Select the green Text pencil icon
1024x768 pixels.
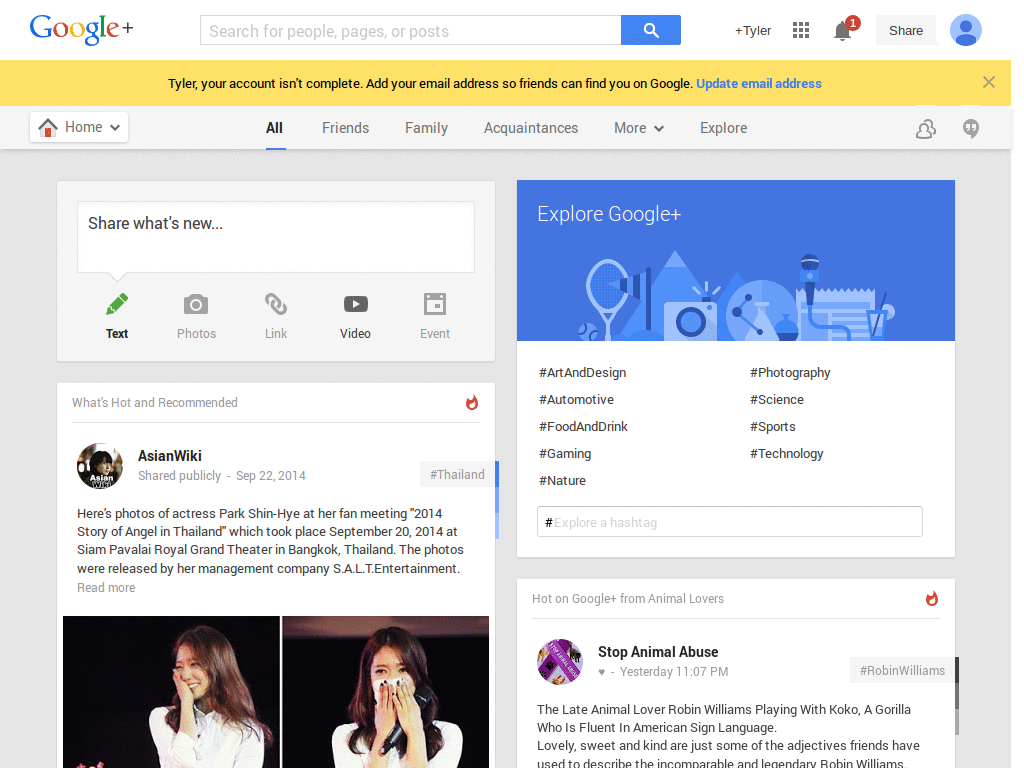[x=117, y=305]
